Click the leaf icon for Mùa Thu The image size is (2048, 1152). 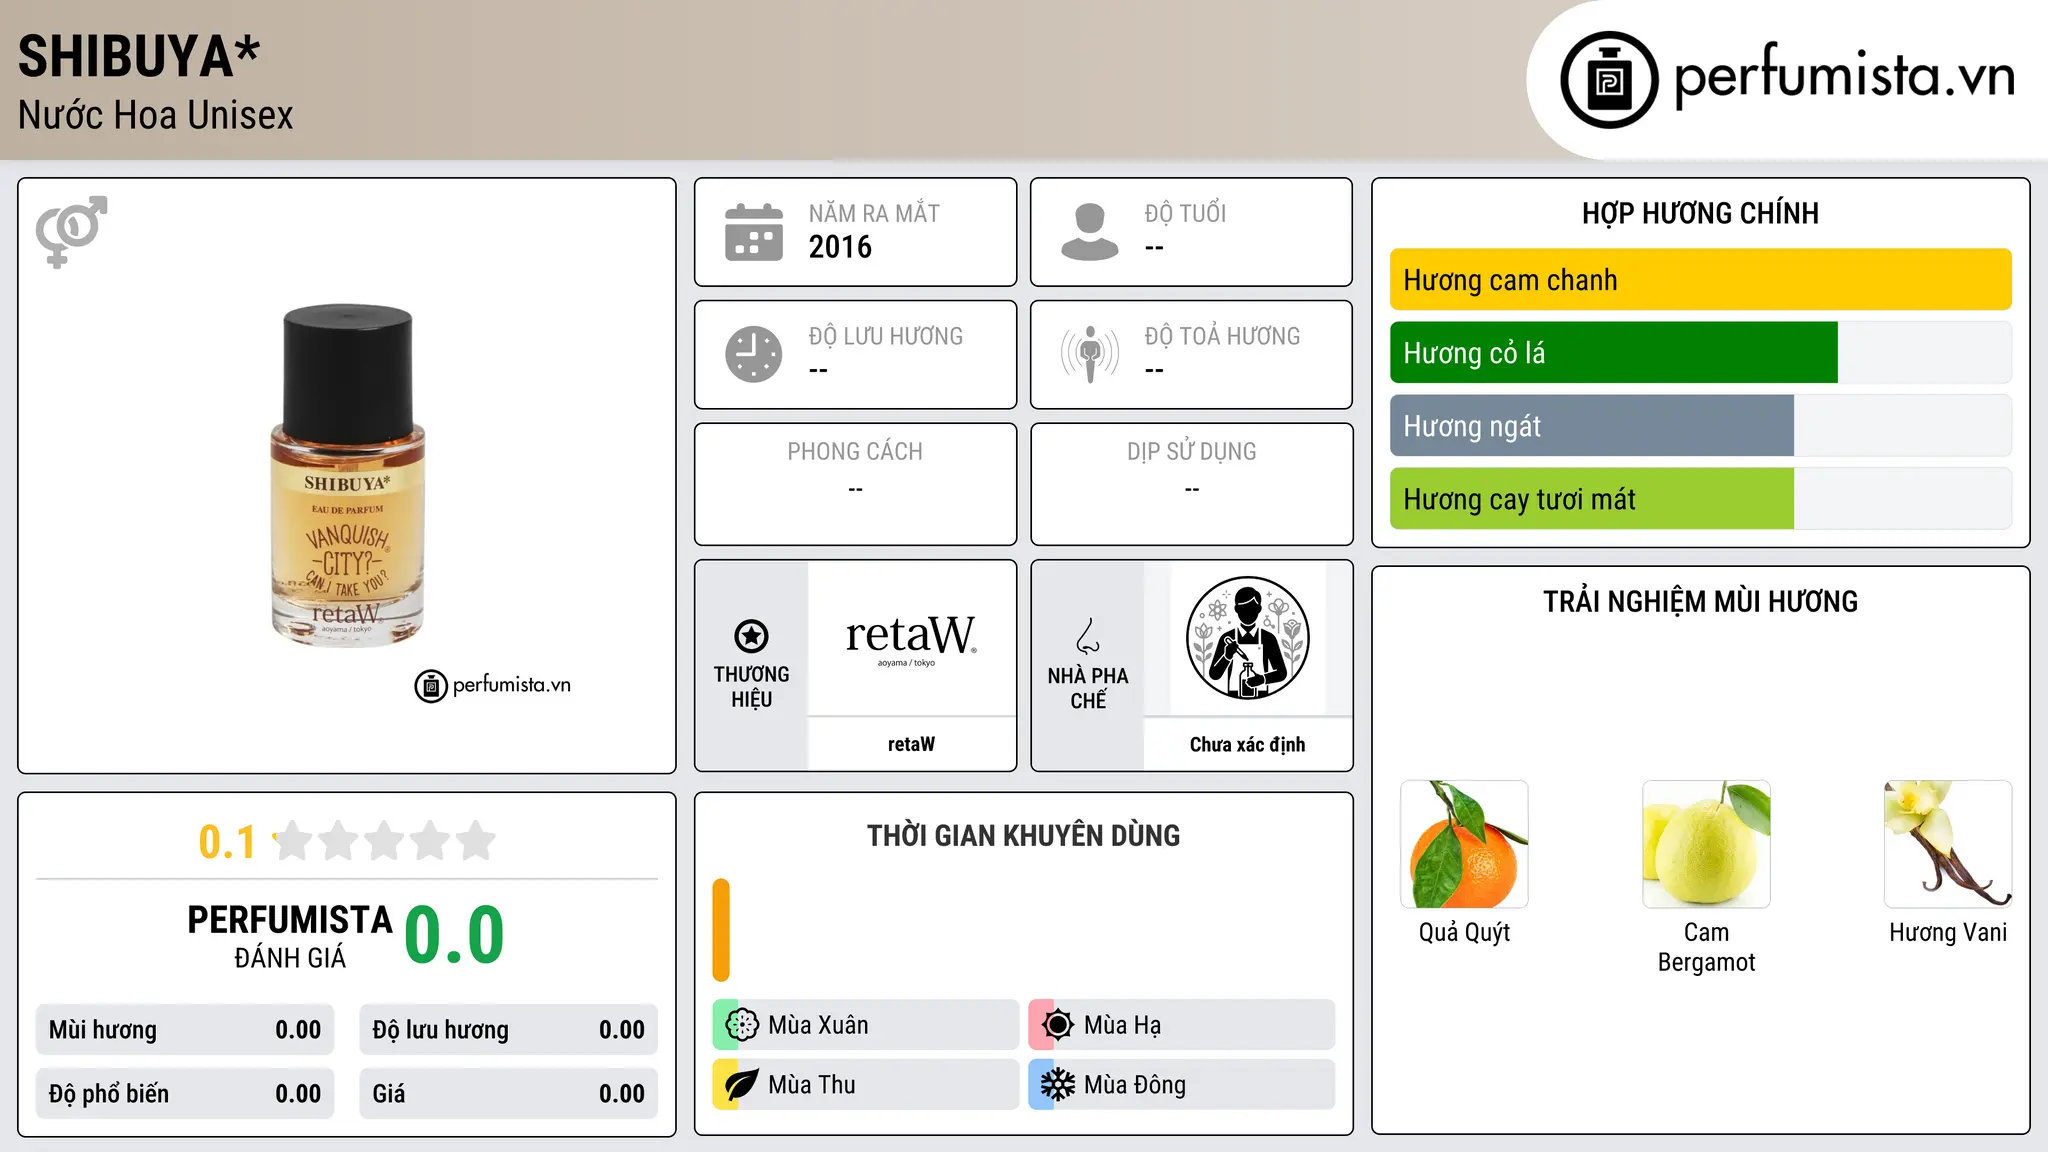click(742, 1085)
